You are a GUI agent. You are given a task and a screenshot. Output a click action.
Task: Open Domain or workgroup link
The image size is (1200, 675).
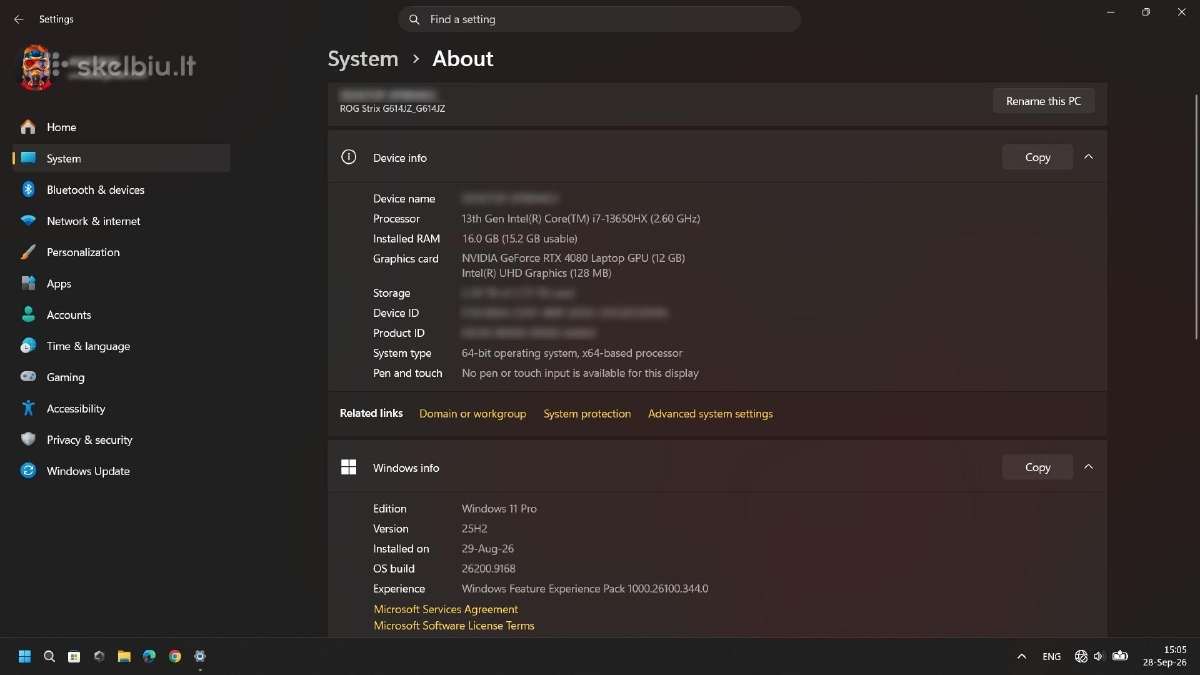472,414
